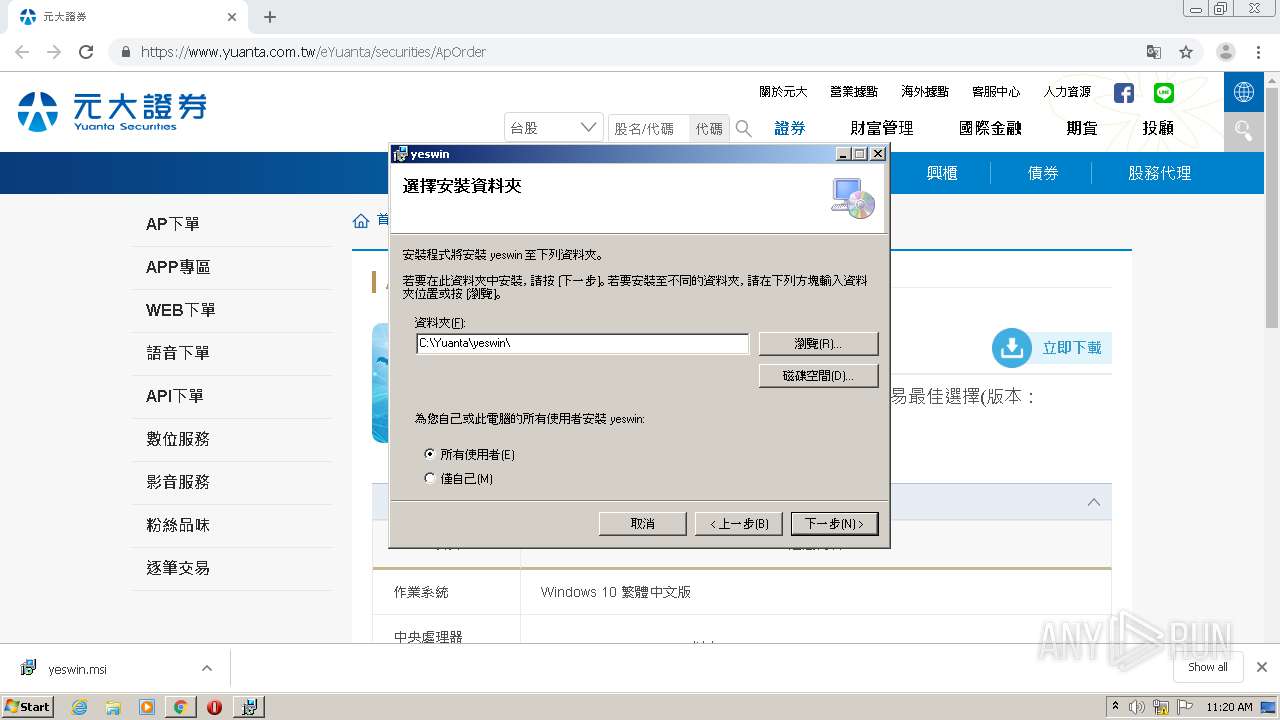1280x720 pixels.
Task: Click 瀏覽(R)... browse button
Action: pyautogui.click(x=818, y=344)
